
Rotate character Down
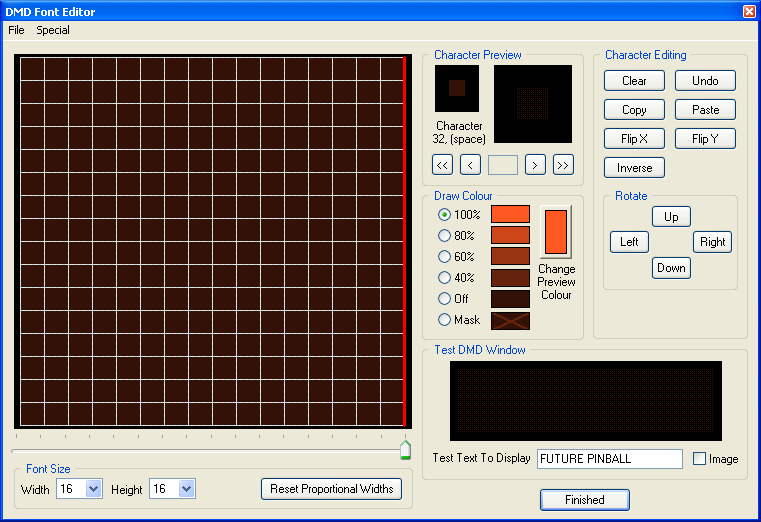[x=671, y=268]
